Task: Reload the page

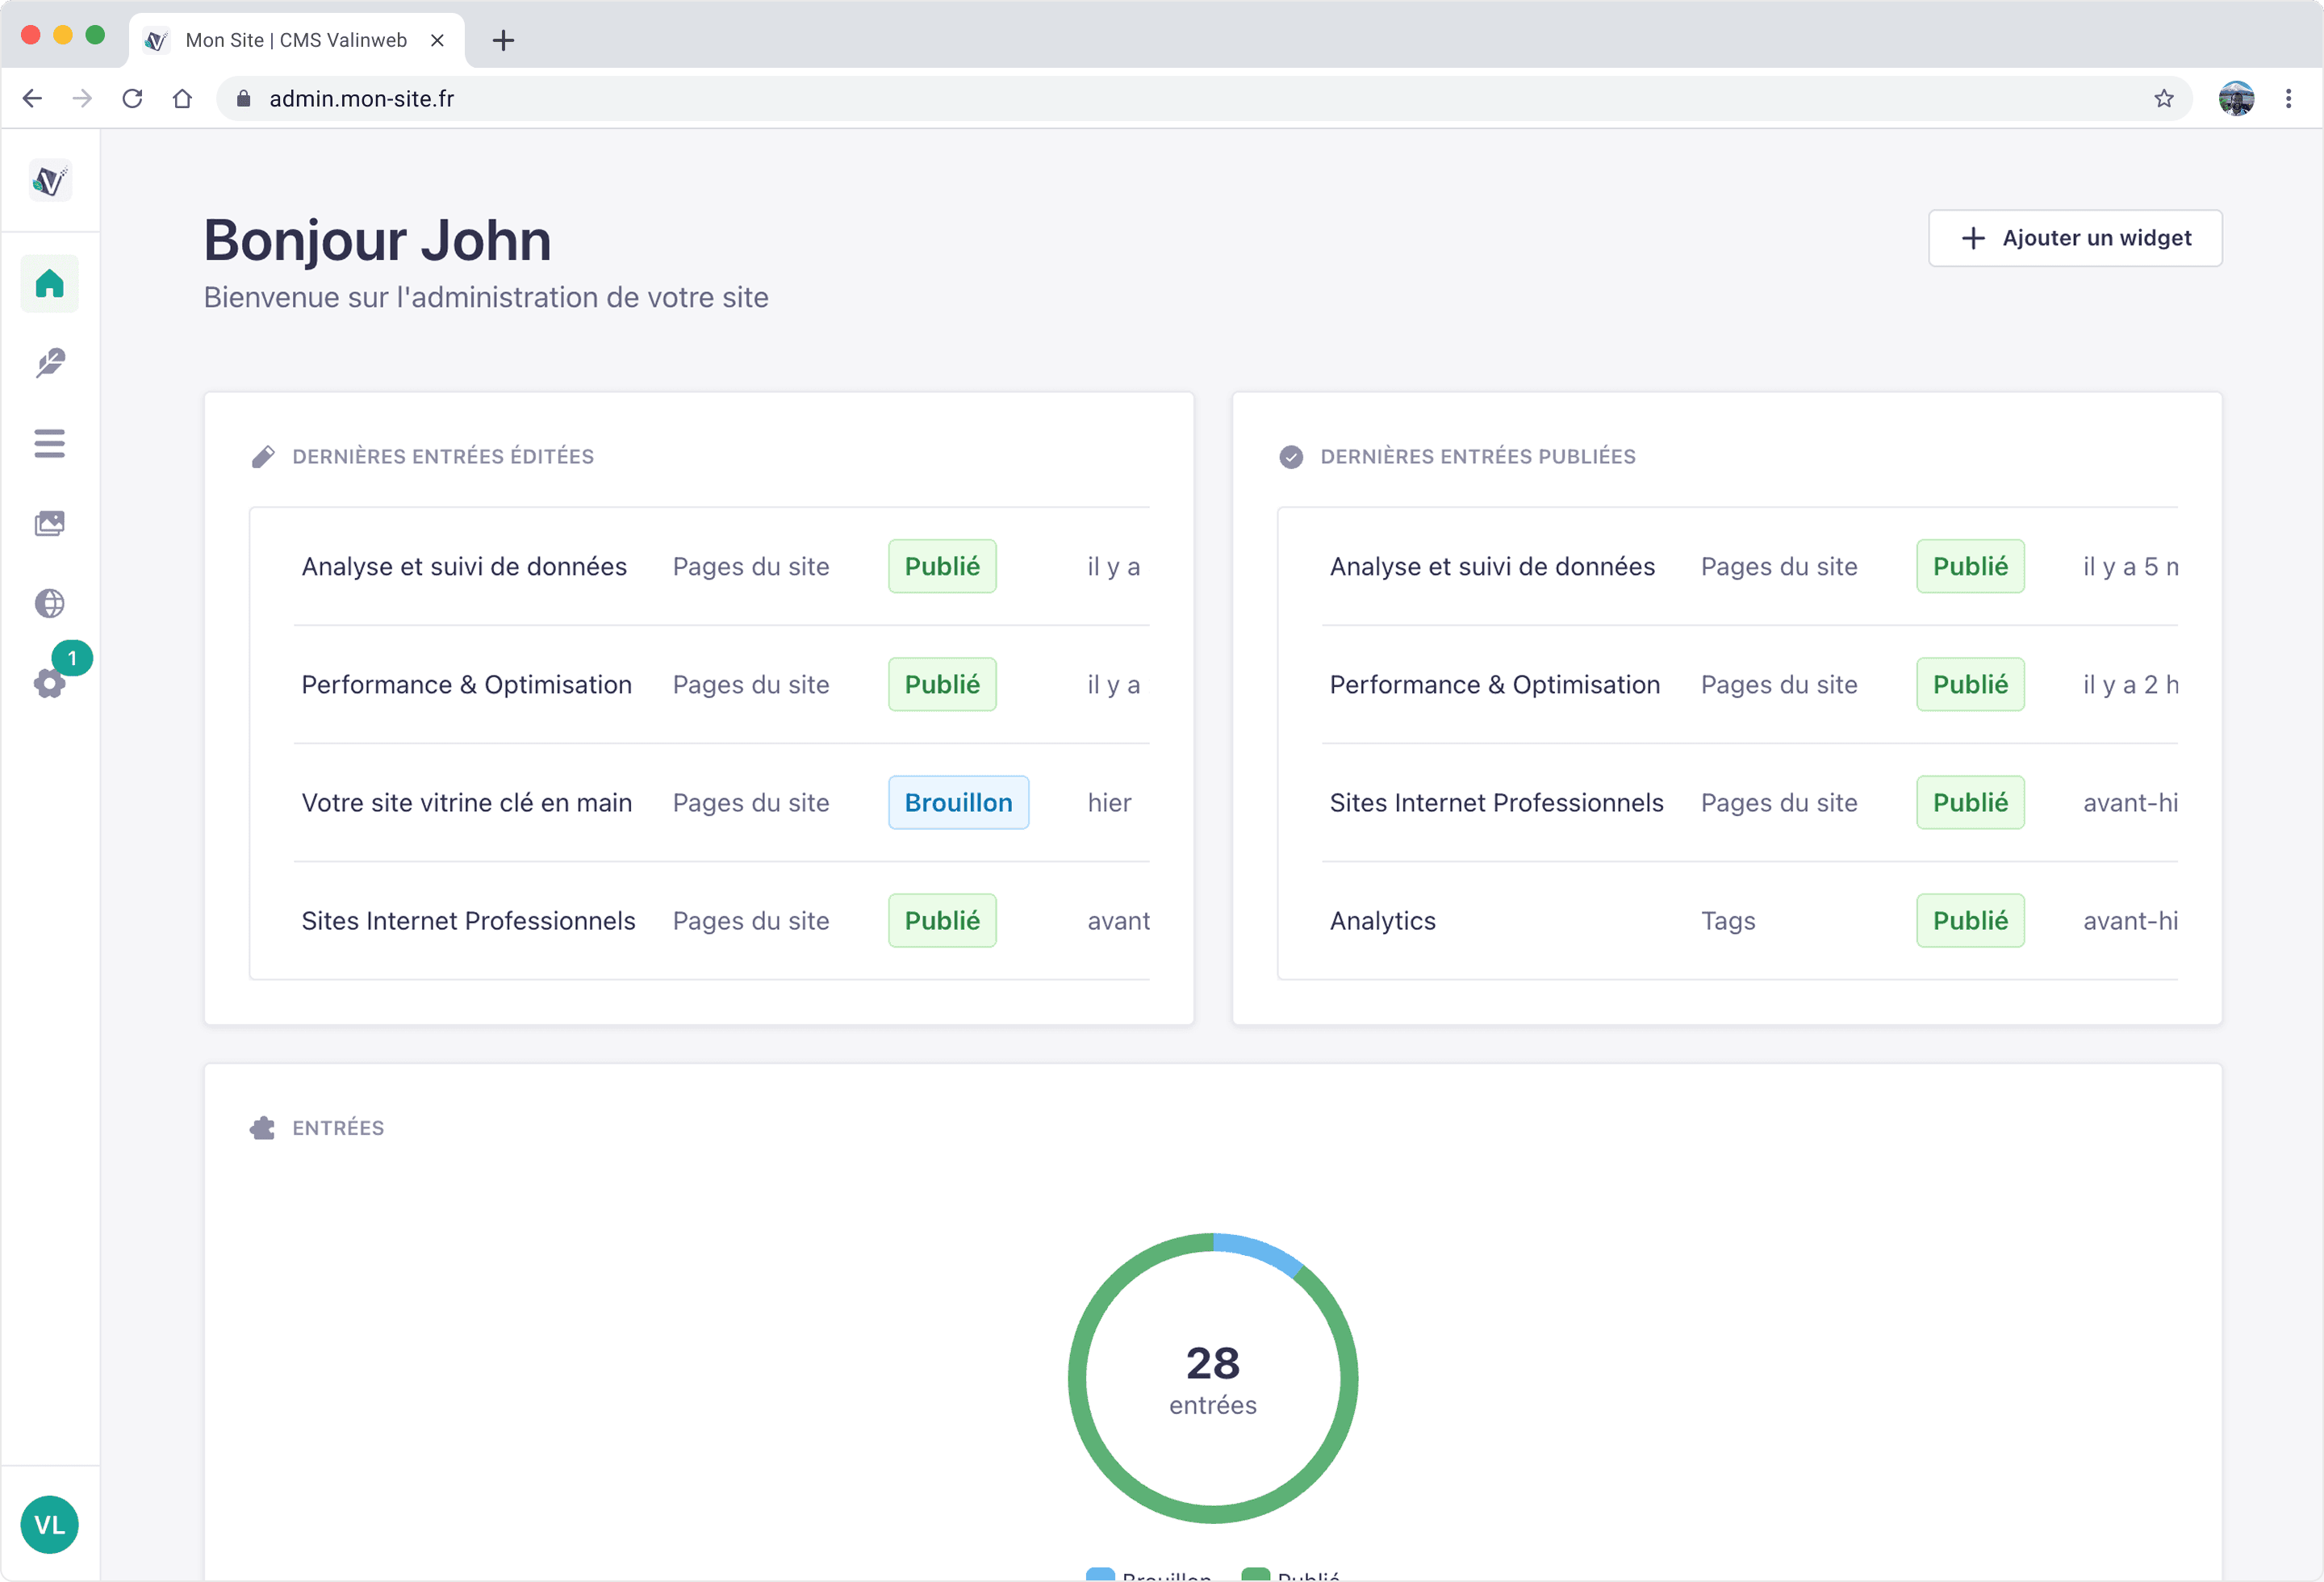Action: 132,98
